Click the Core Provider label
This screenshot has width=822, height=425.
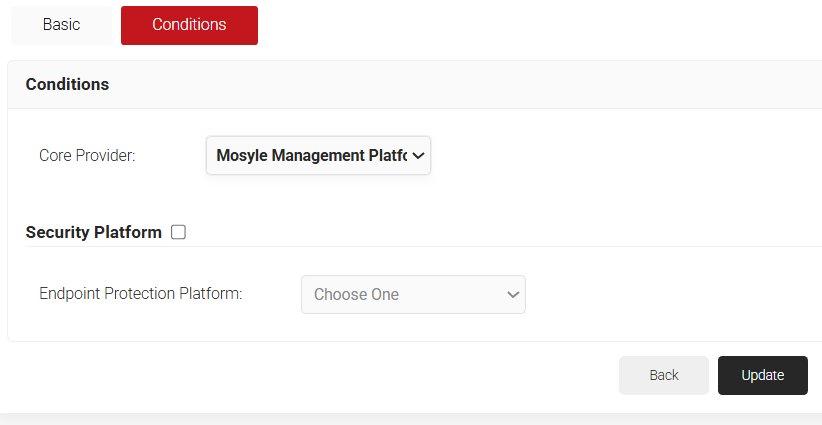pyautogui.click(x=87, y=156)
